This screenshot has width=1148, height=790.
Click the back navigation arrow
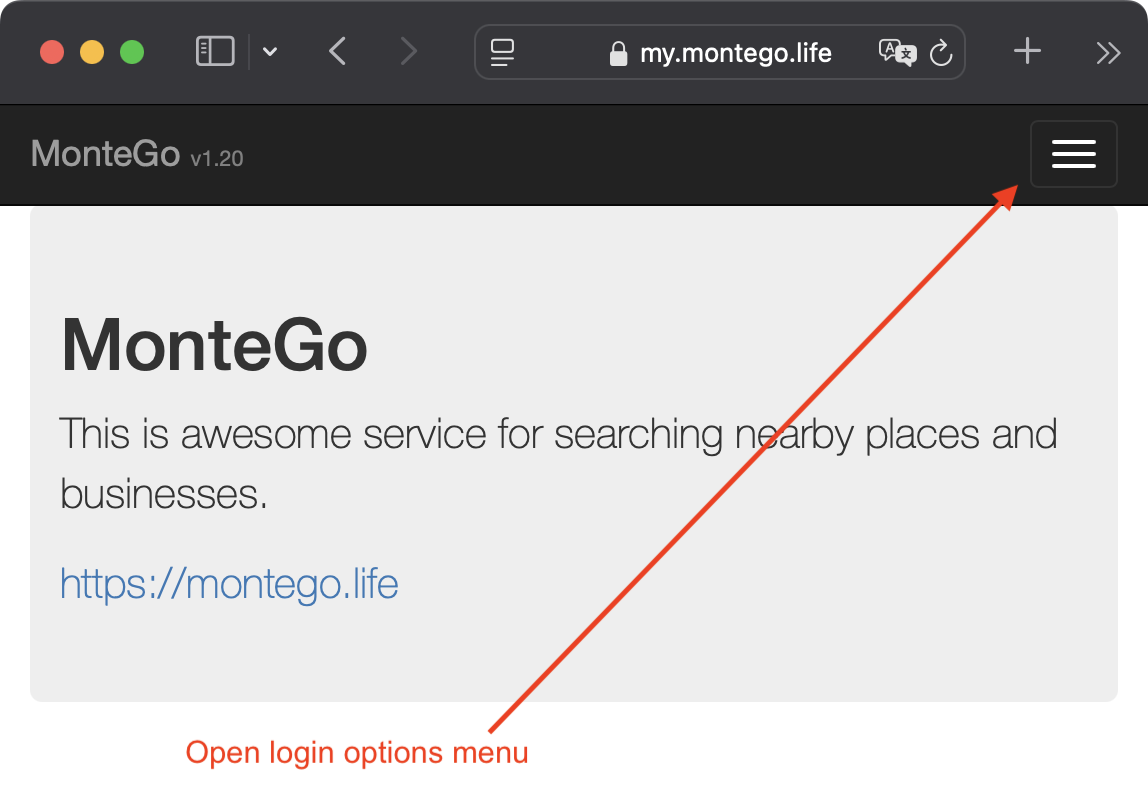tap(337, 51)
